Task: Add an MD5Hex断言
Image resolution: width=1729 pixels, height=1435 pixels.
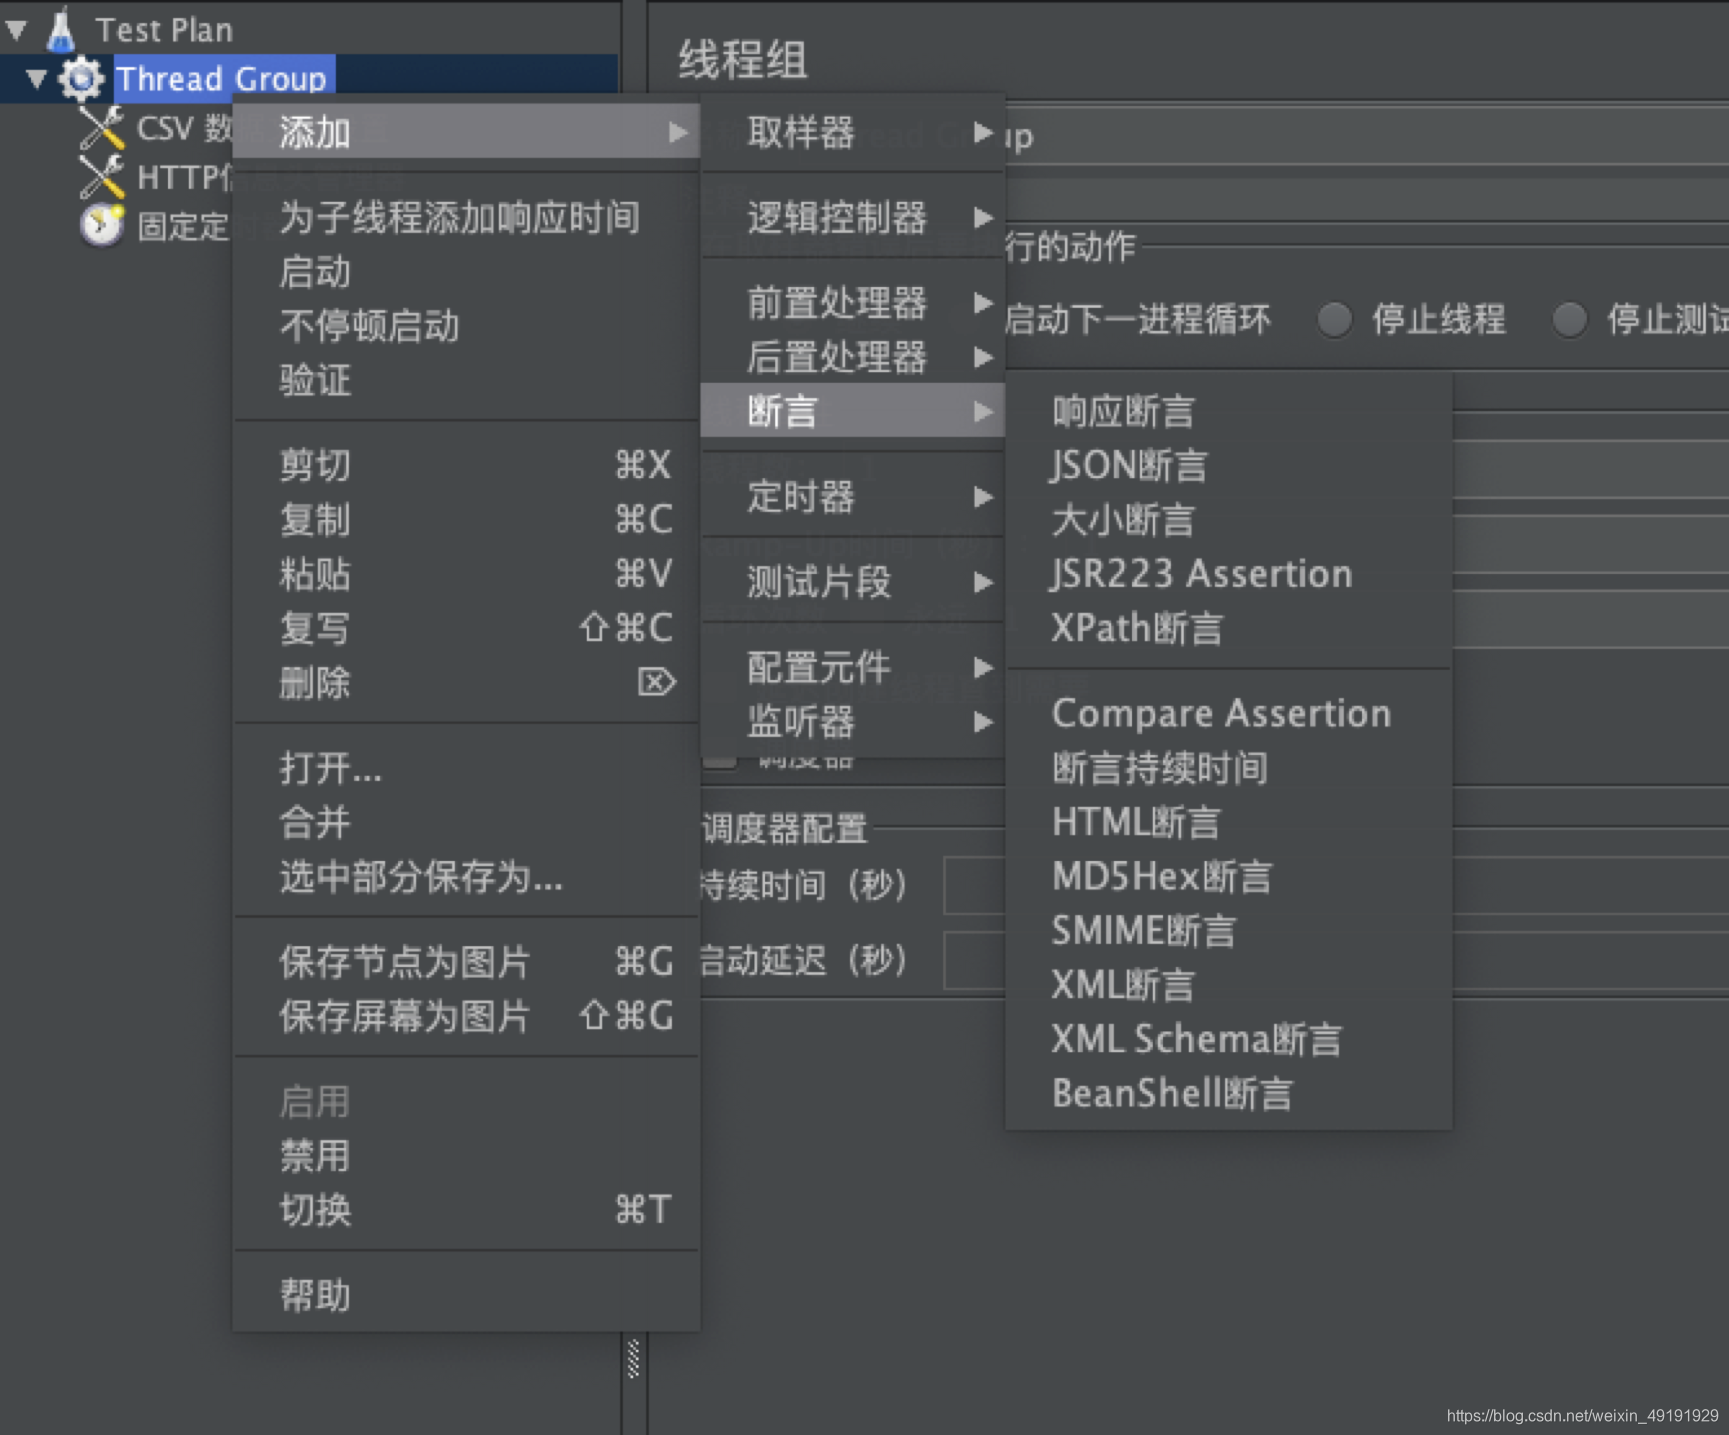Action: pos(1229,877)
